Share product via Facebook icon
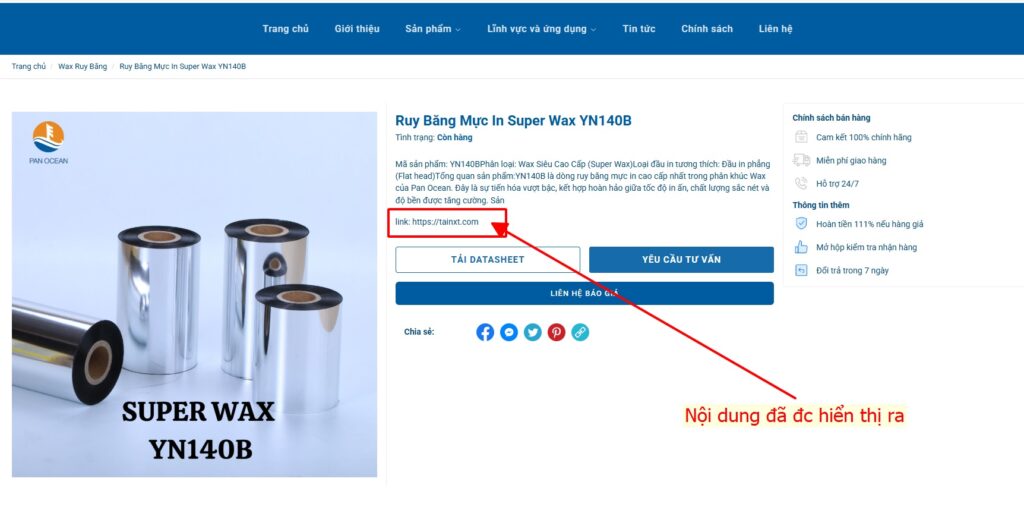Screen dimensions: 1024x510 485,332
